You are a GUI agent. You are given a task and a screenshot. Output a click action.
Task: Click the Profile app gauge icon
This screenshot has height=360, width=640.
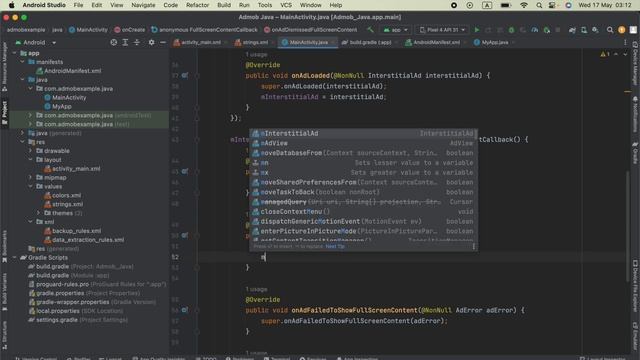point(535,30)
